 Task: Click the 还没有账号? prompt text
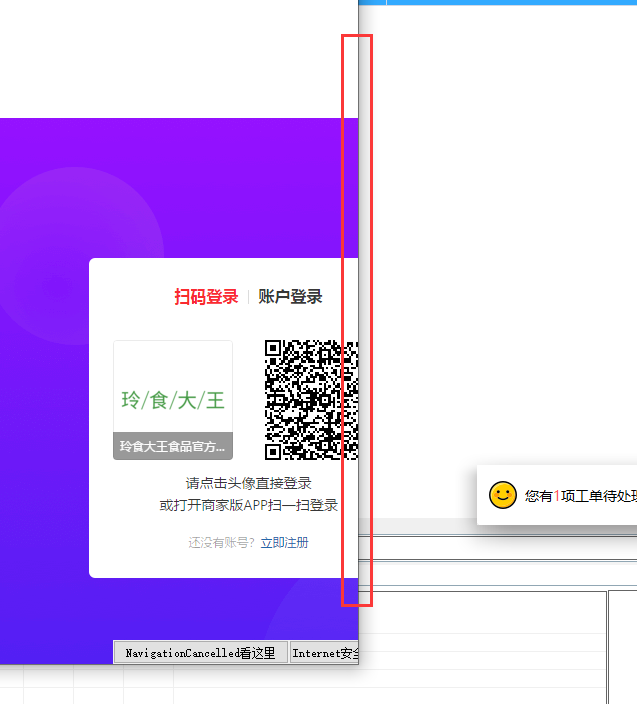(222, 542)
